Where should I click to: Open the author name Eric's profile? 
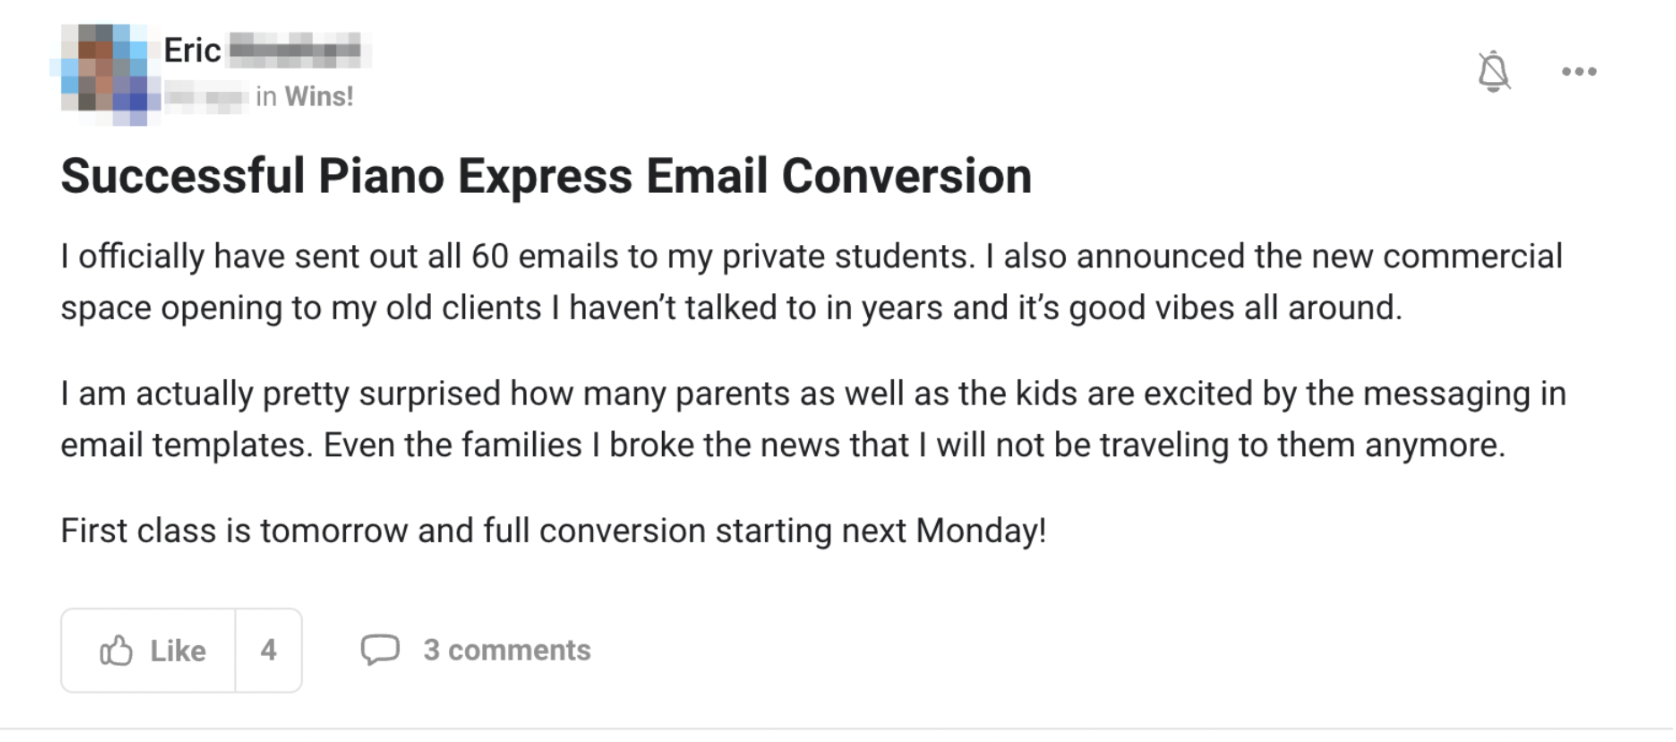(192, 50)
